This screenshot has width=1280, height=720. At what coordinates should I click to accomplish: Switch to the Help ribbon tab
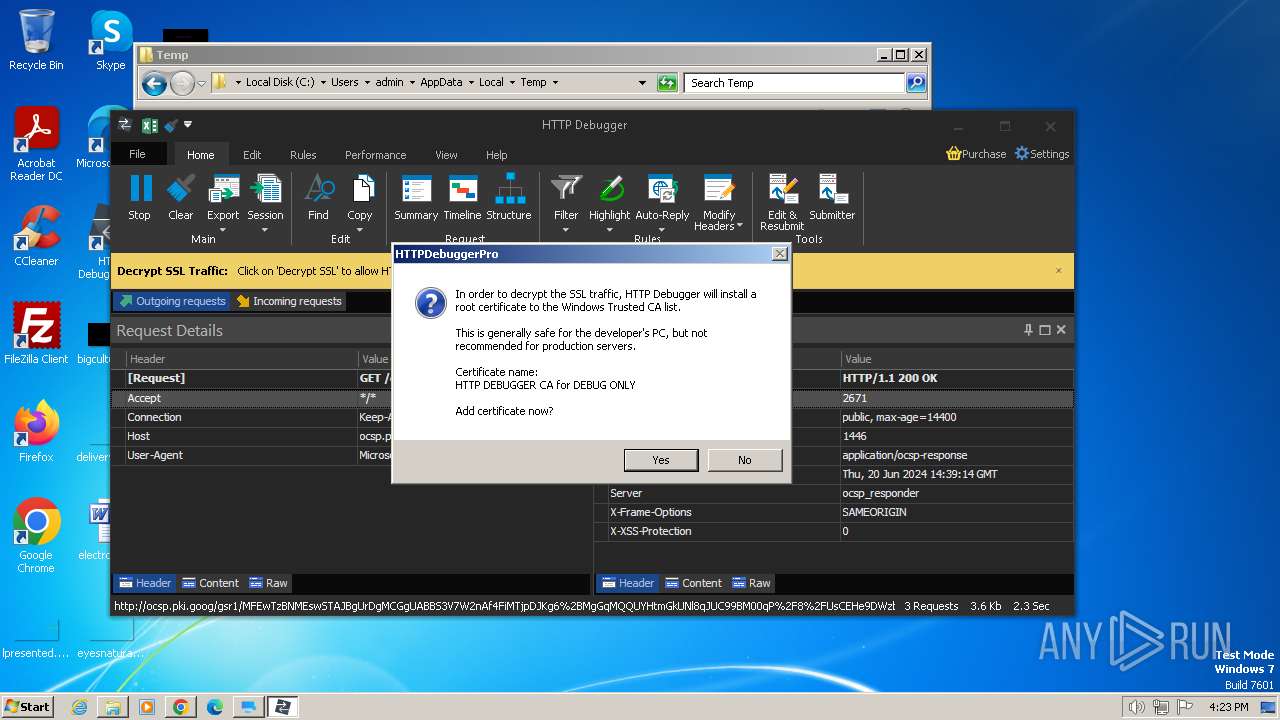497,155
